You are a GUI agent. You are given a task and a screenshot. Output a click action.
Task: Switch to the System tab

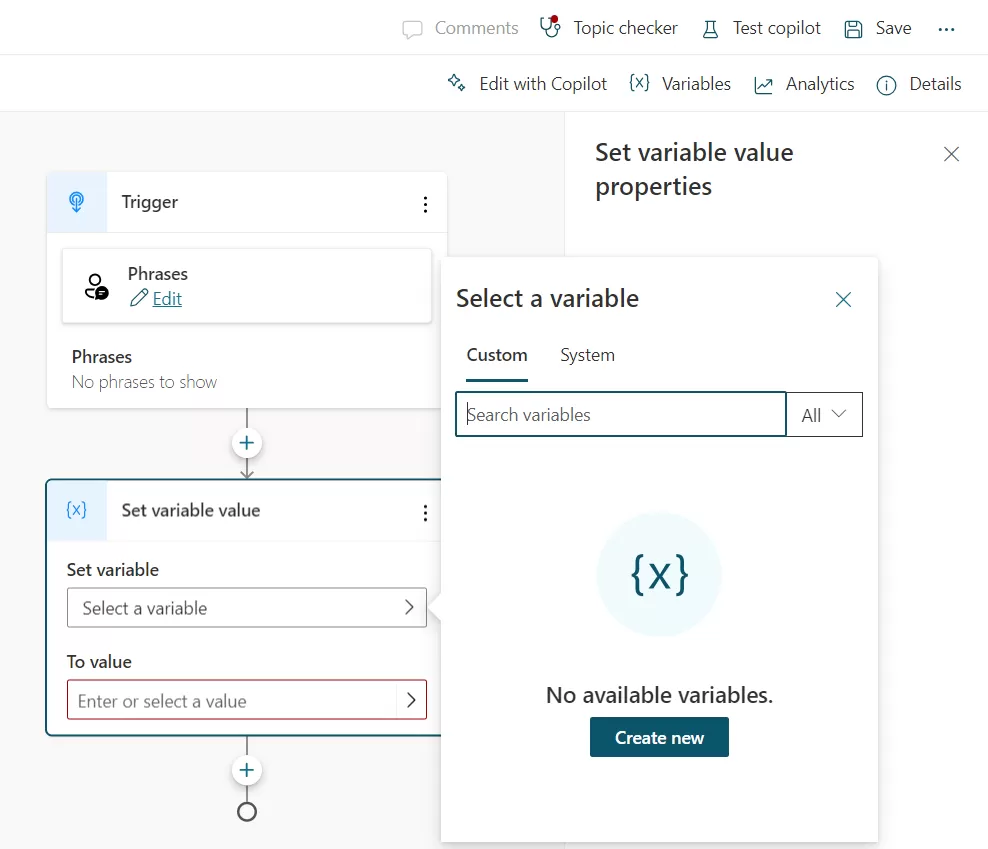click(587, 355)
